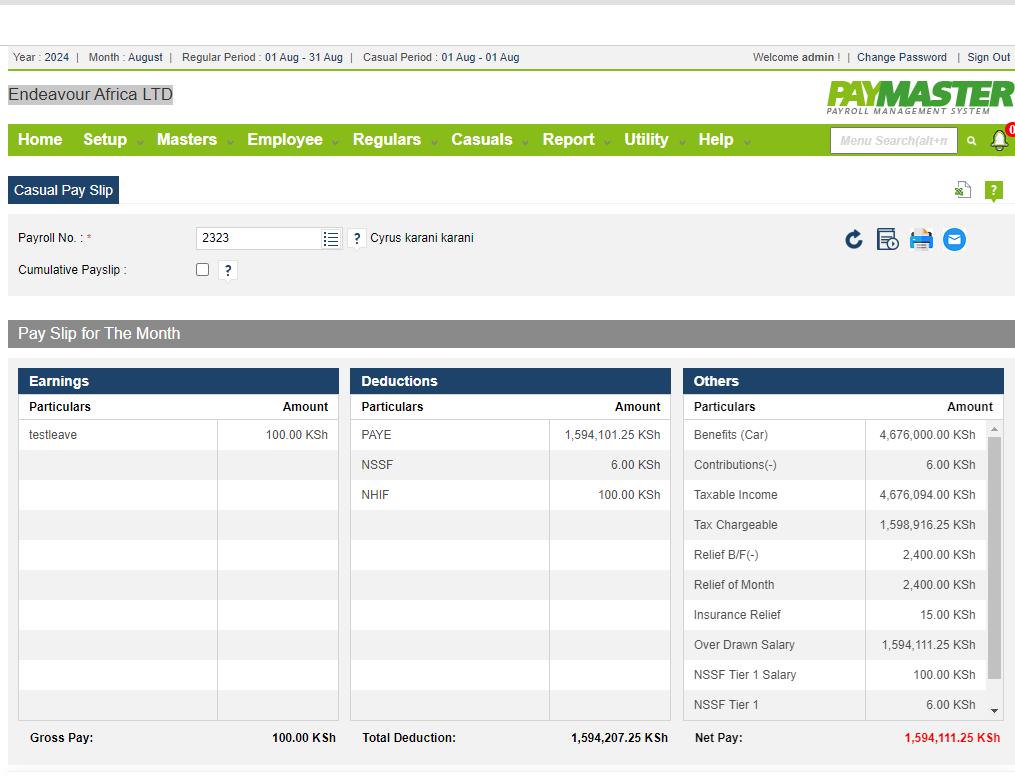Enable the Cumulative Payslip checkbox
Screen dimensions: 1015x776
[x=203, y=270]
